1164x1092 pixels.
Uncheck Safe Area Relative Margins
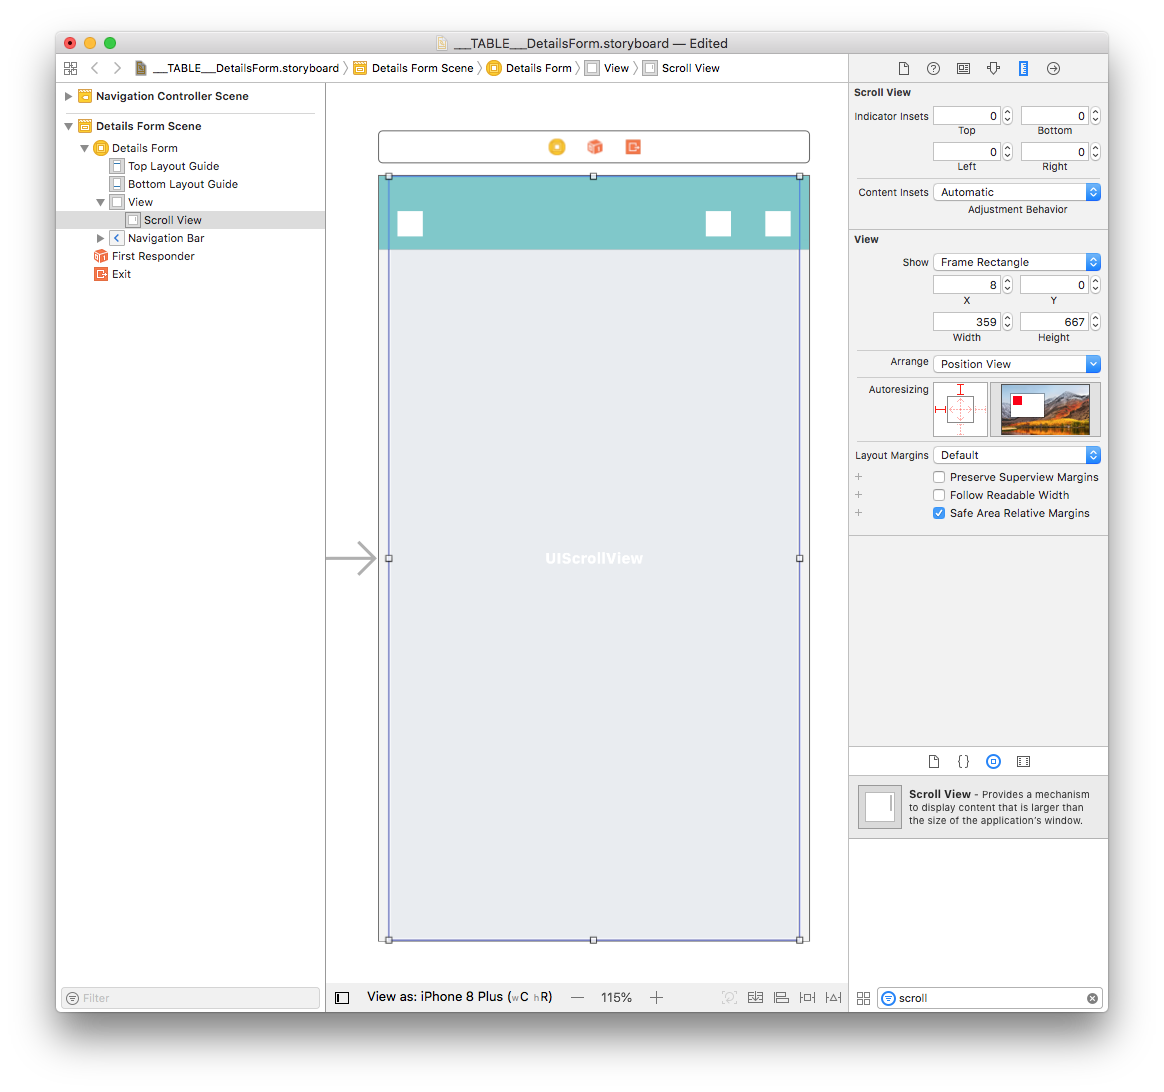tap(938, 513)
